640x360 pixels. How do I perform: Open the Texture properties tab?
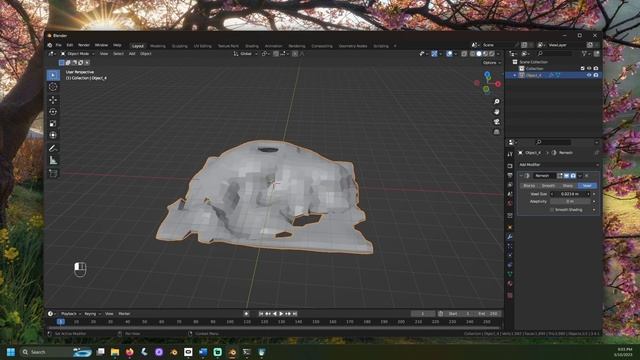pyautogui.click(x=510, y=295)
